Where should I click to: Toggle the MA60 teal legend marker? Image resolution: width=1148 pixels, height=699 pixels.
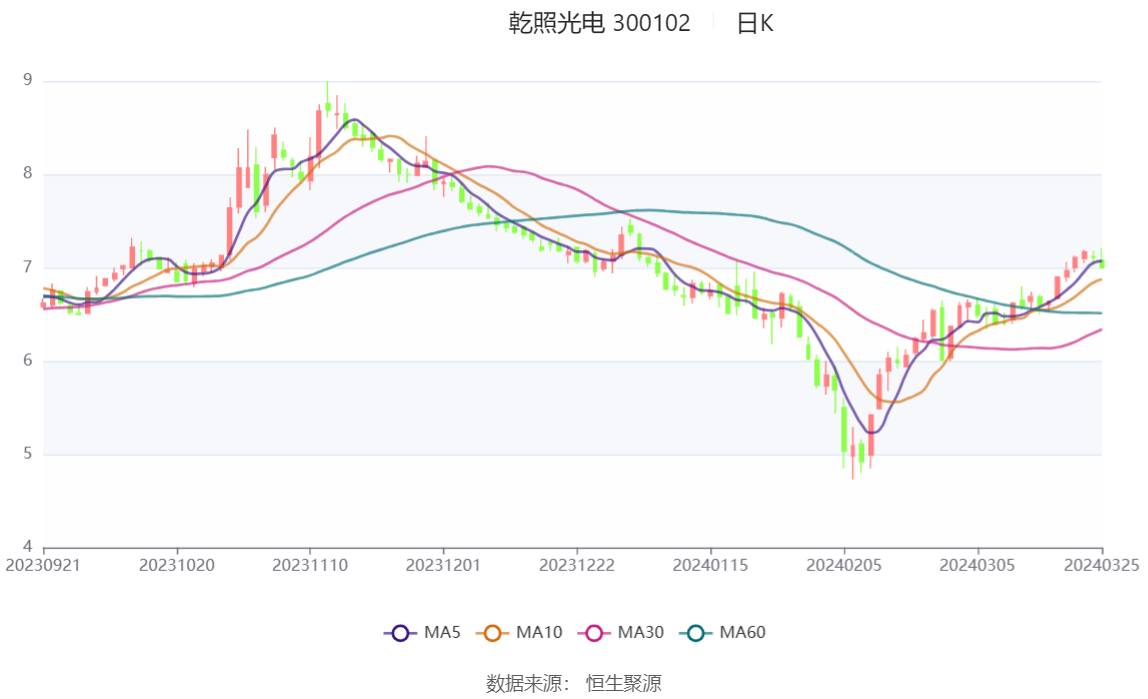point(696,633)
